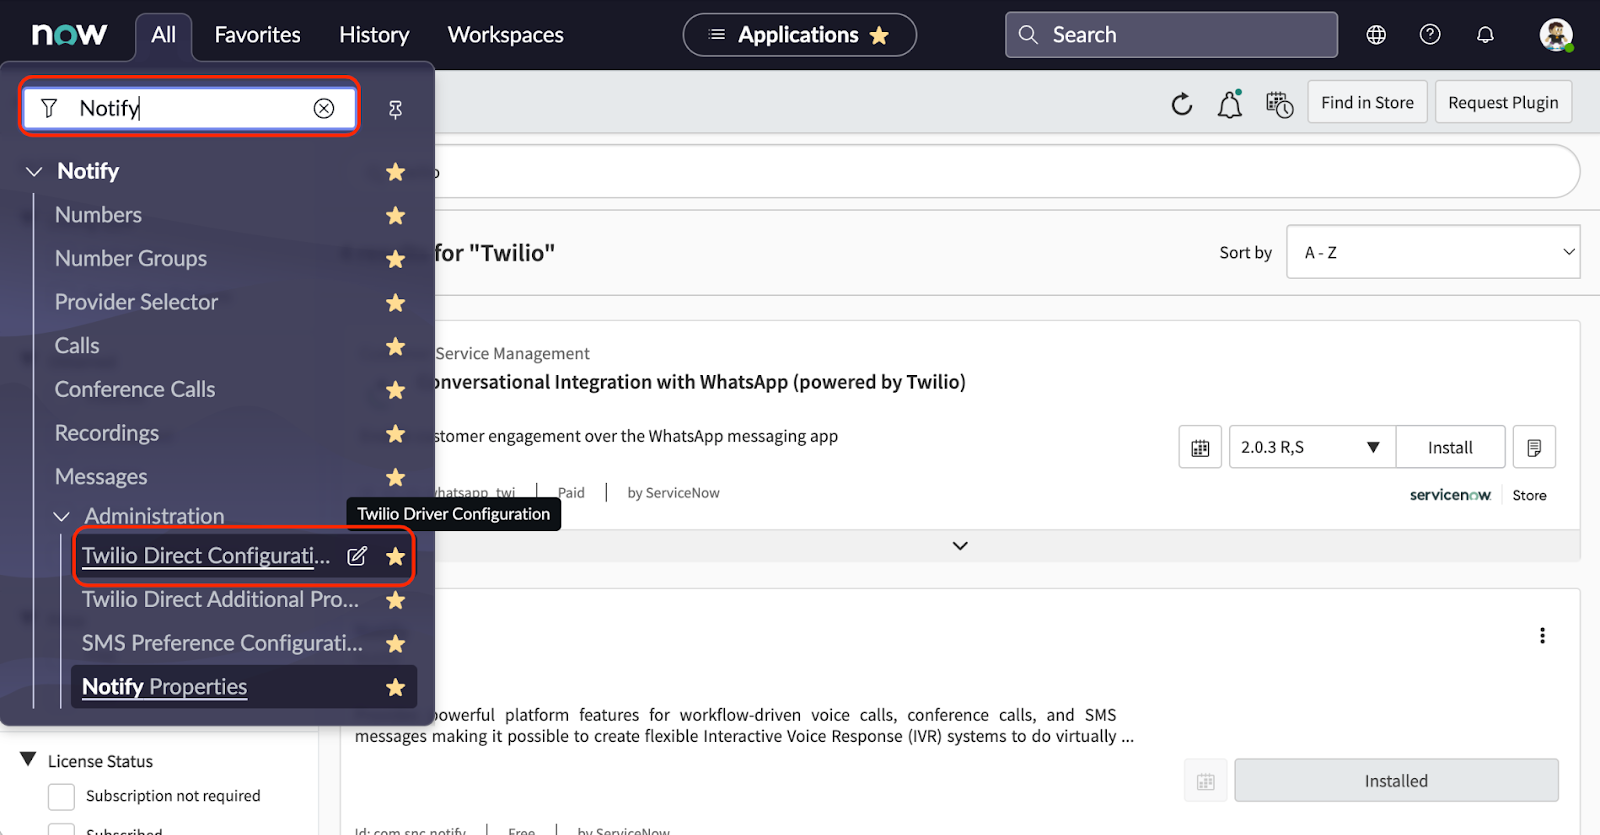The width and height of the screenshot is (1600, 835).
Task: Collapse the License Status filter
Action: pyautogui.click(x=28, y=760)
